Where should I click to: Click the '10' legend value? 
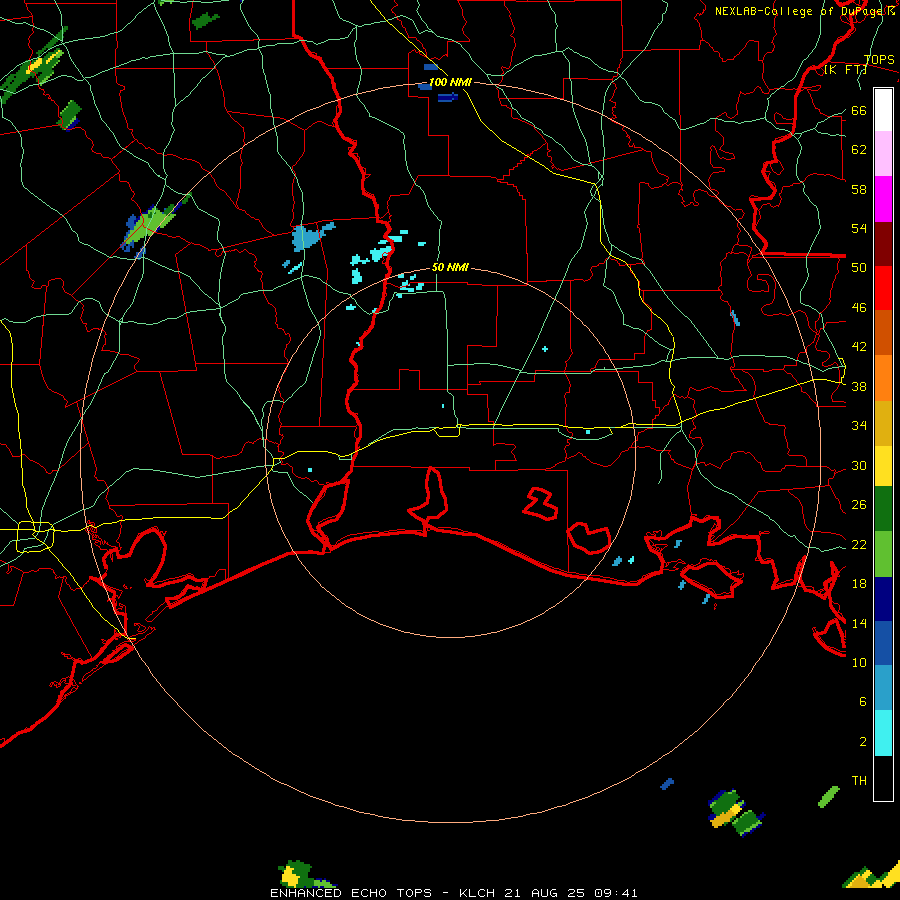pos(859,662)
